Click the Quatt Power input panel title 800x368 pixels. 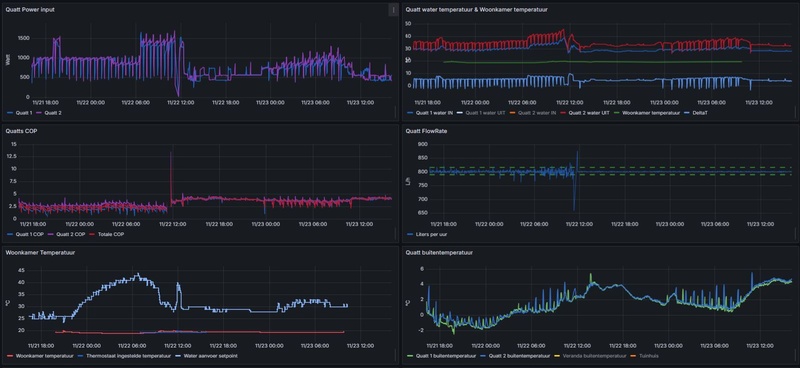31,9
